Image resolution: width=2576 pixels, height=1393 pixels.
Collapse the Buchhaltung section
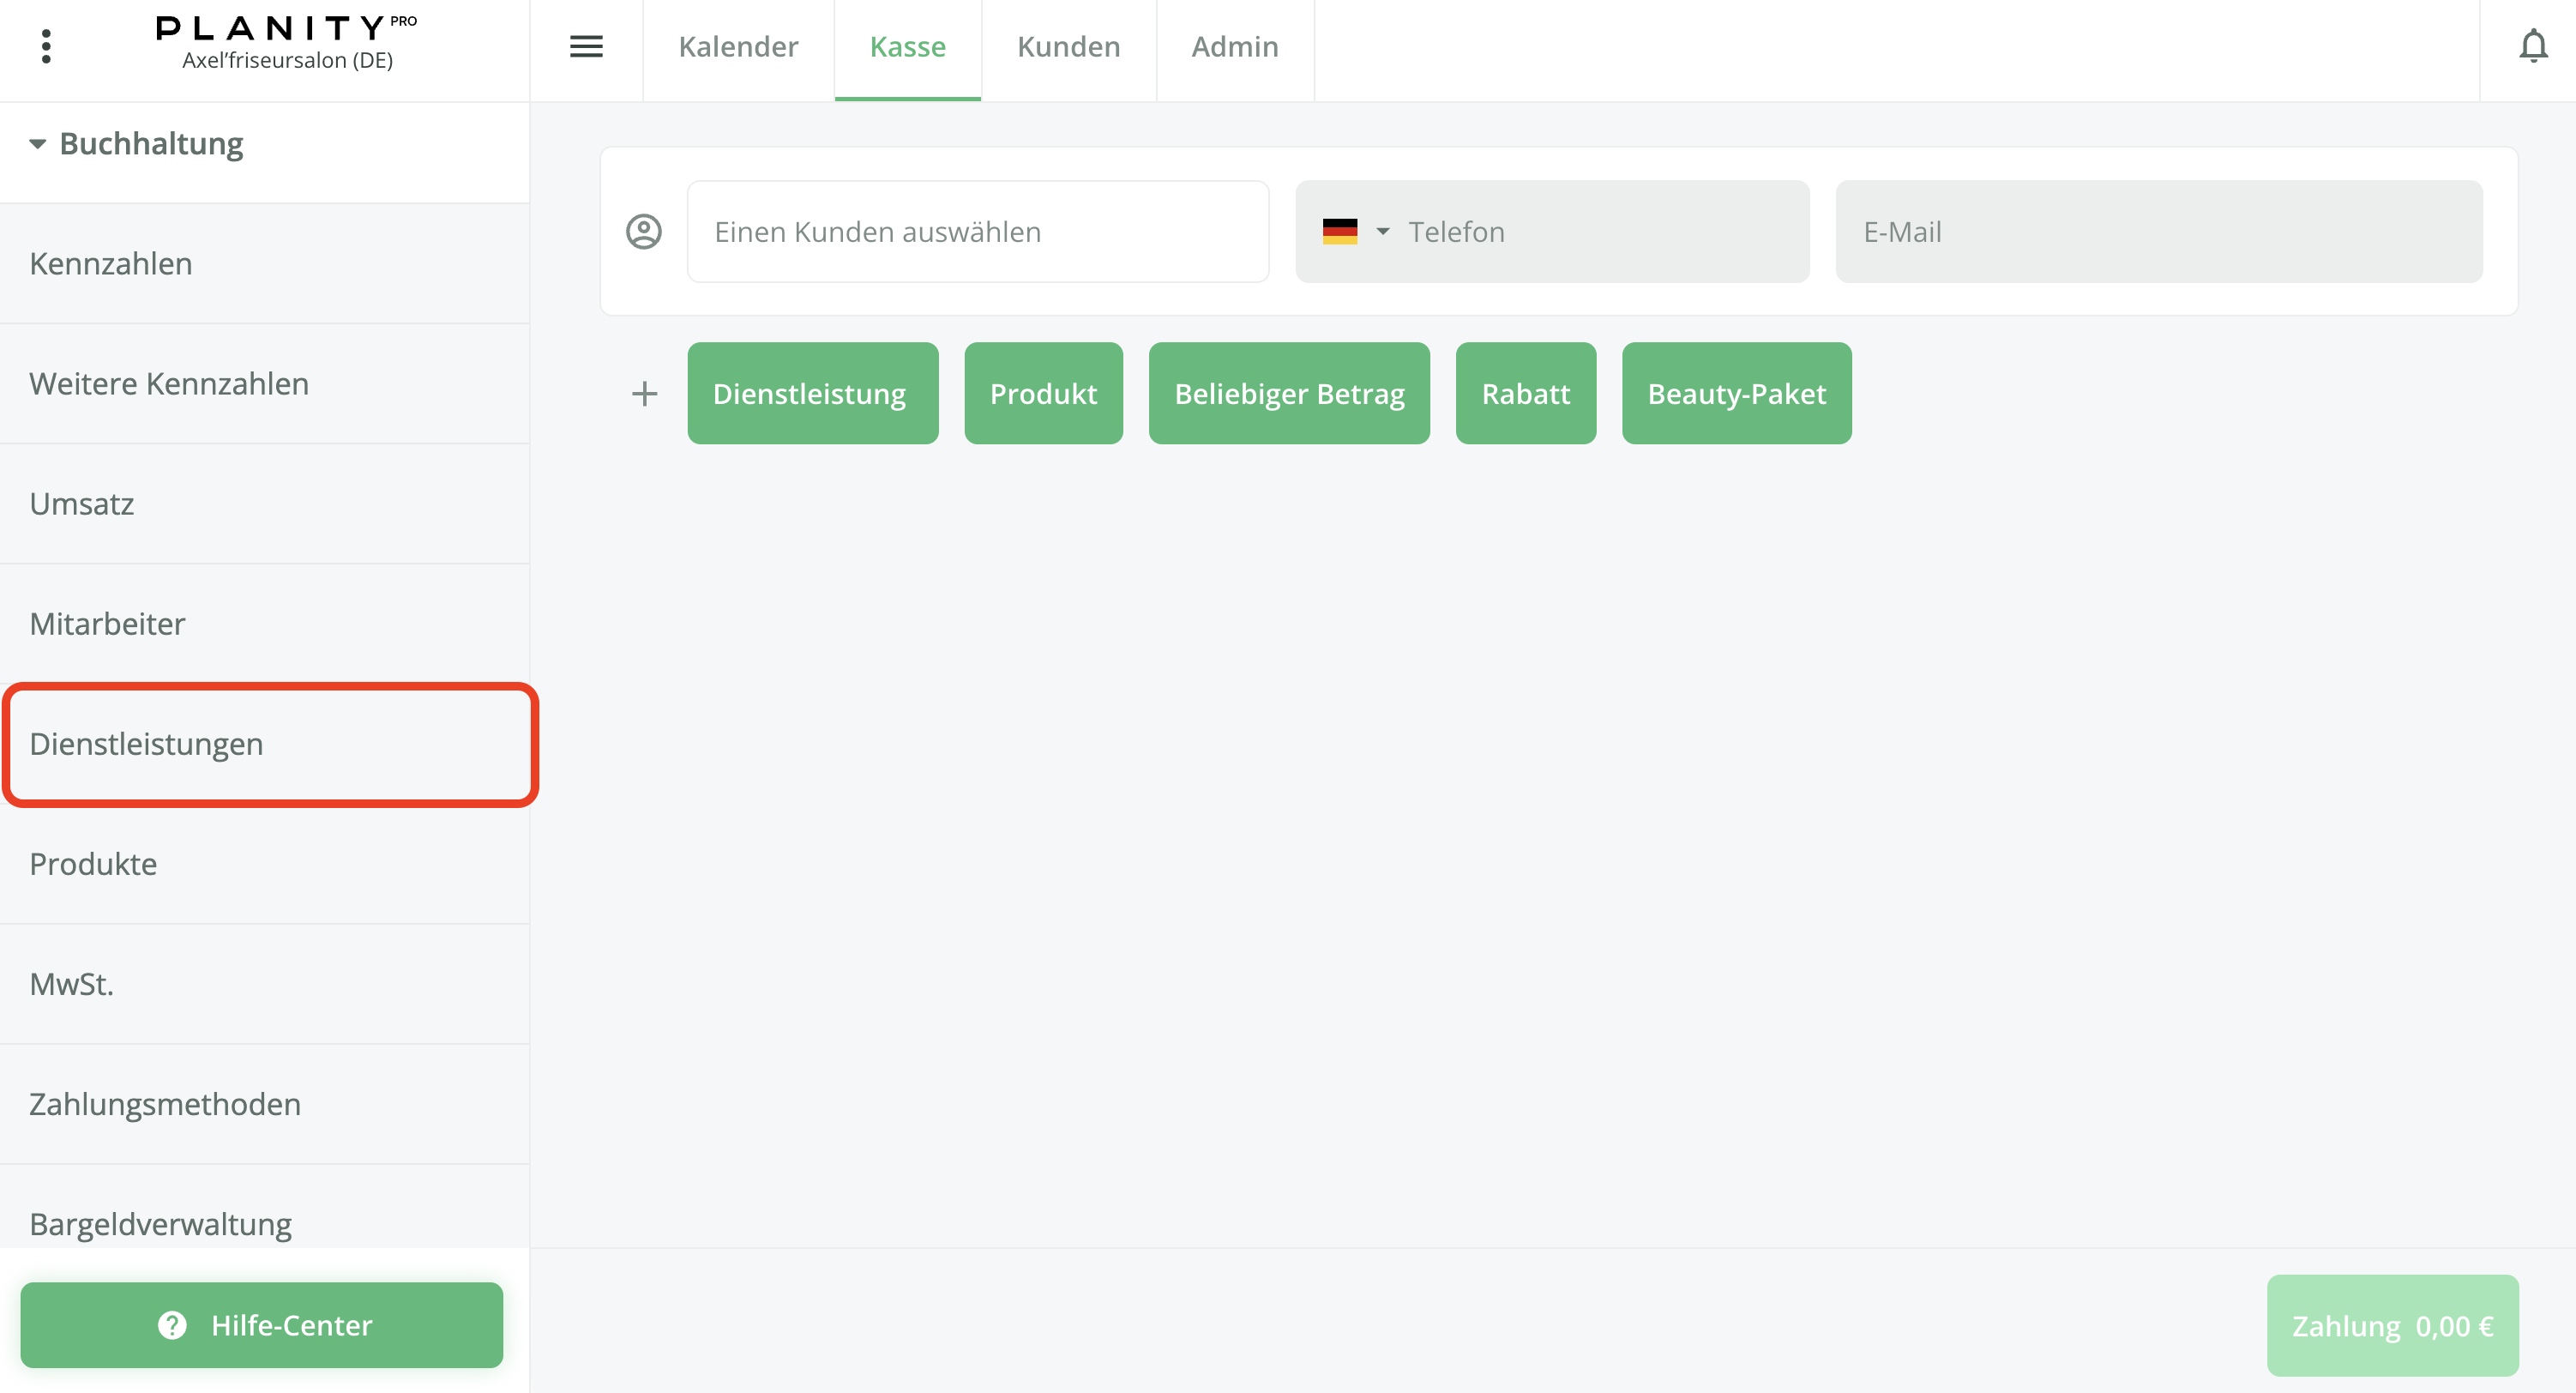point(38,144)
